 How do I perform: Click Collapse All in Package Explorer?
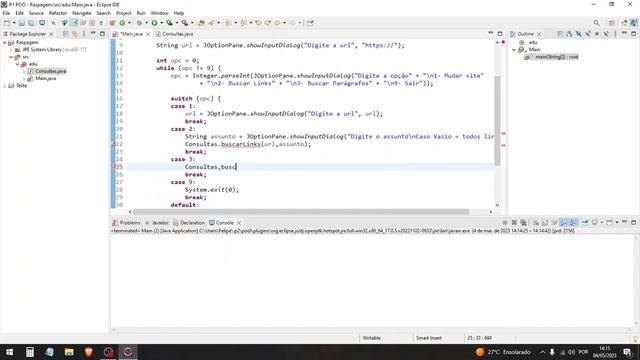[x=65, y=34]
